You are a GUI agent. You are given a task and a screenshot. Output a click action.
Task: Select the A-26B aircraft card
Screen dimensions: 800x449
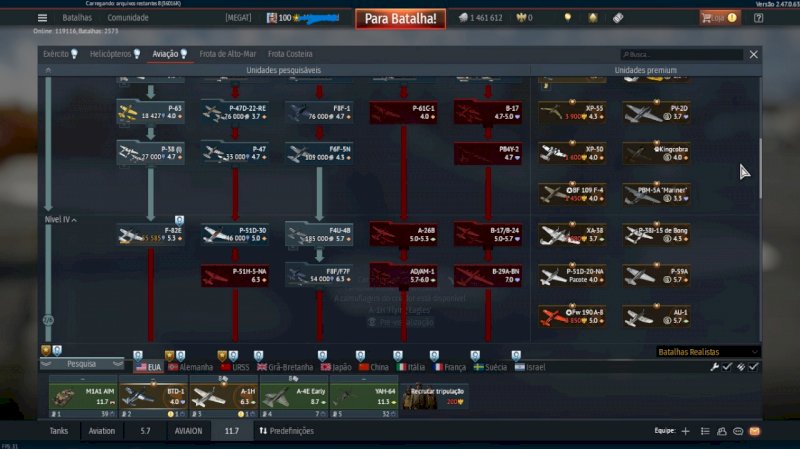403,235
